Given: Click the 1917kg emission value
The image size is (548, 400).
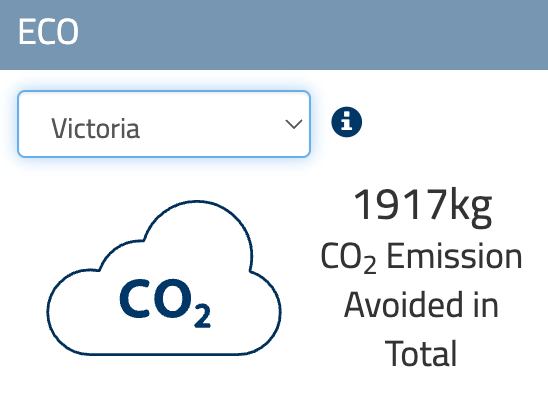Looking at the screenshot, I should pos(423,207).
